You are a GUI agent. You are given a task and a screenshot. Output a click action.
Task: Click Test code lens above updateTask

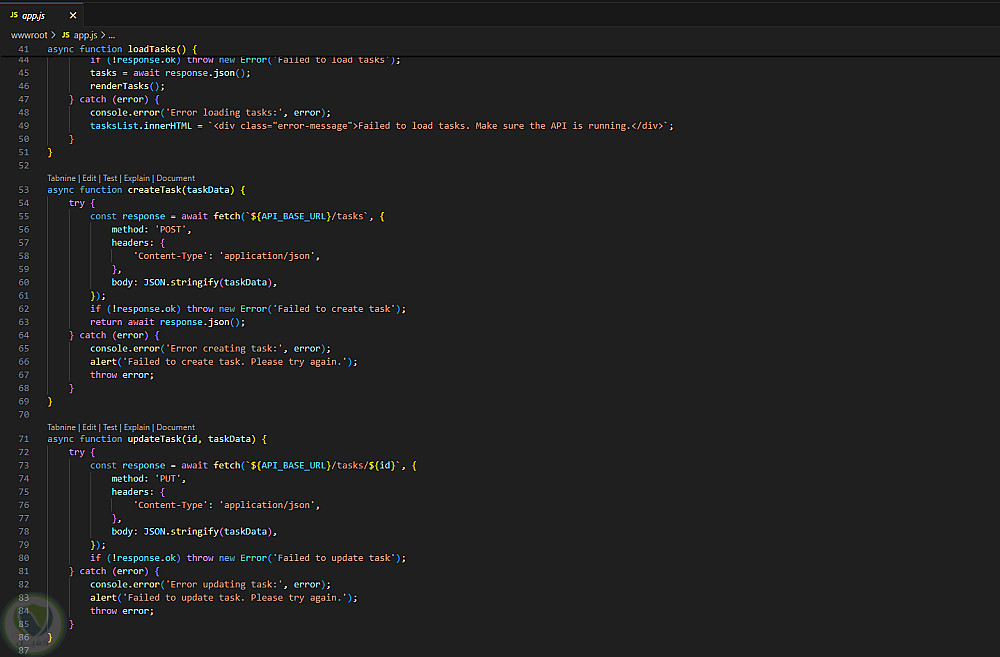click(110, 427)
